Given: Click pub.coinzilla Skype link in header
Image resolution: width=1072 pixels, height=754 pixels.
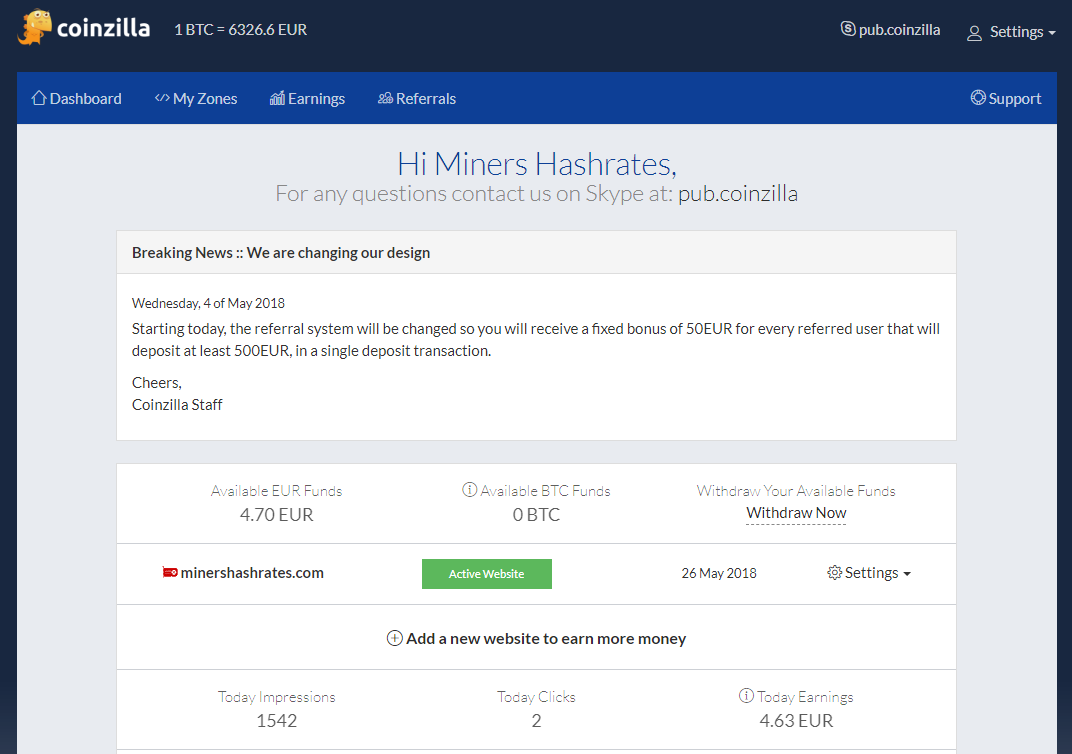Looking at the screenshot, I should point(891,29).
